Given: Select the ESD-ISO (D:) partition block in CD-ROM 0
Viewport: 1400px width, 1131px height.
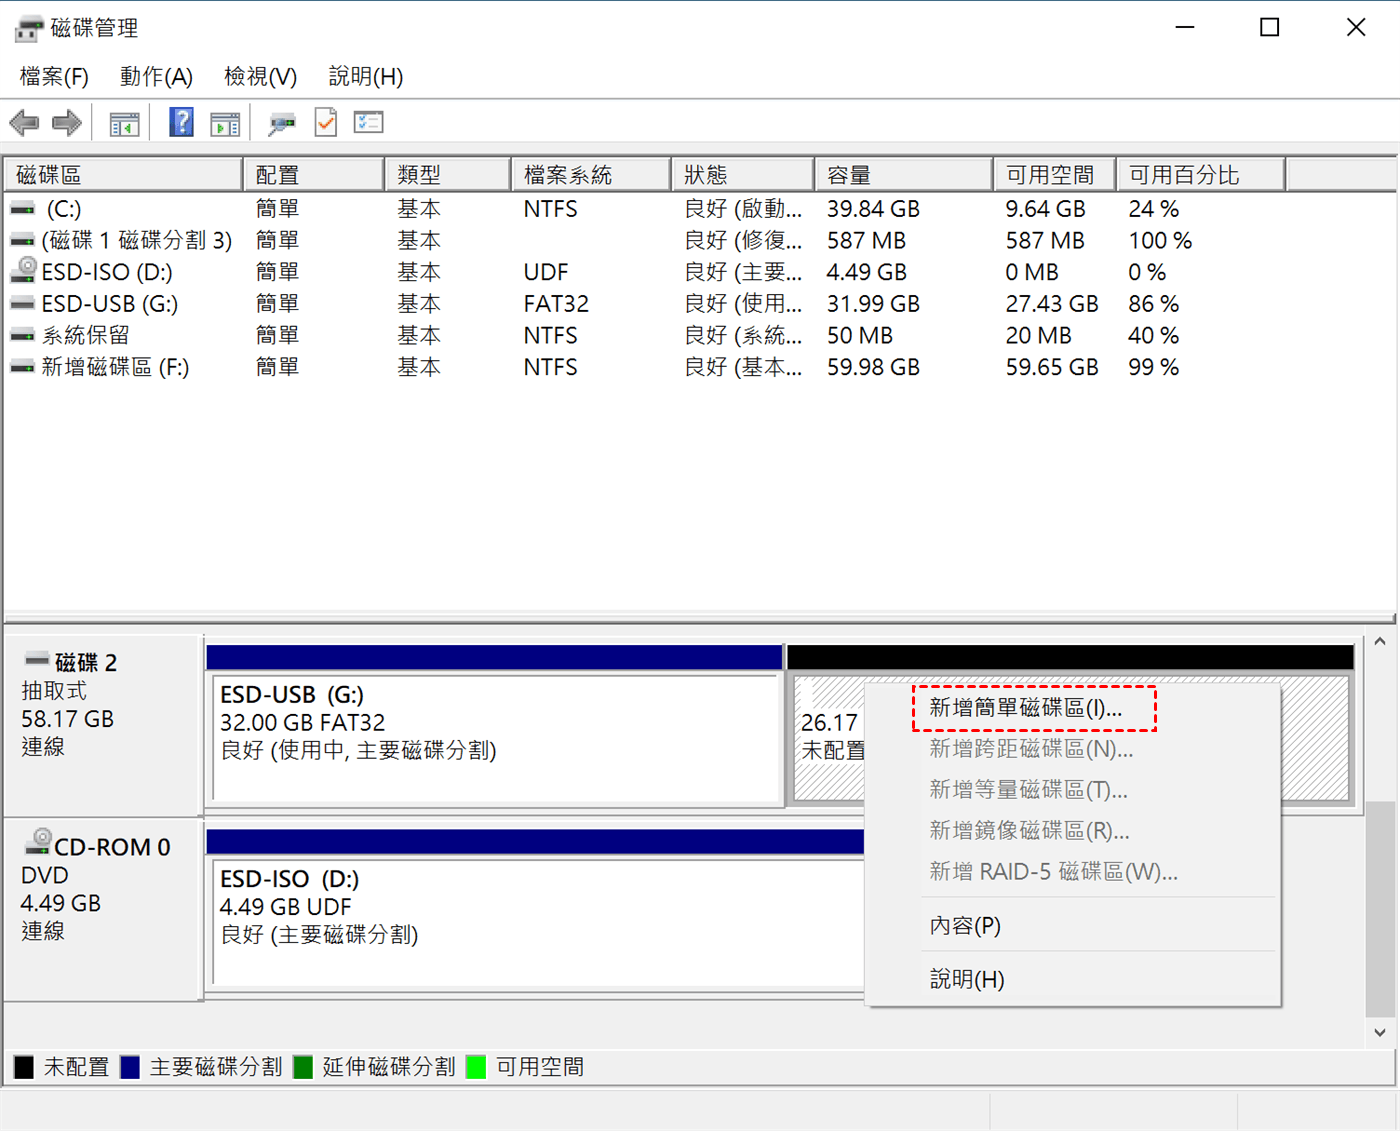Looking at the screenshot, I should 536,910.
